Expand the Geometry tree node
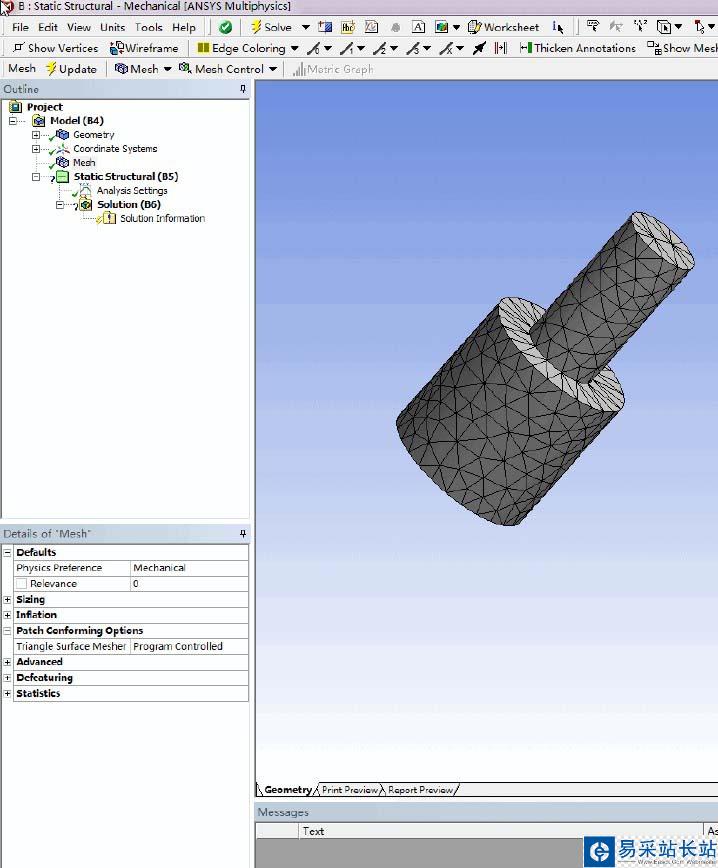 click(x=36, y=135)
